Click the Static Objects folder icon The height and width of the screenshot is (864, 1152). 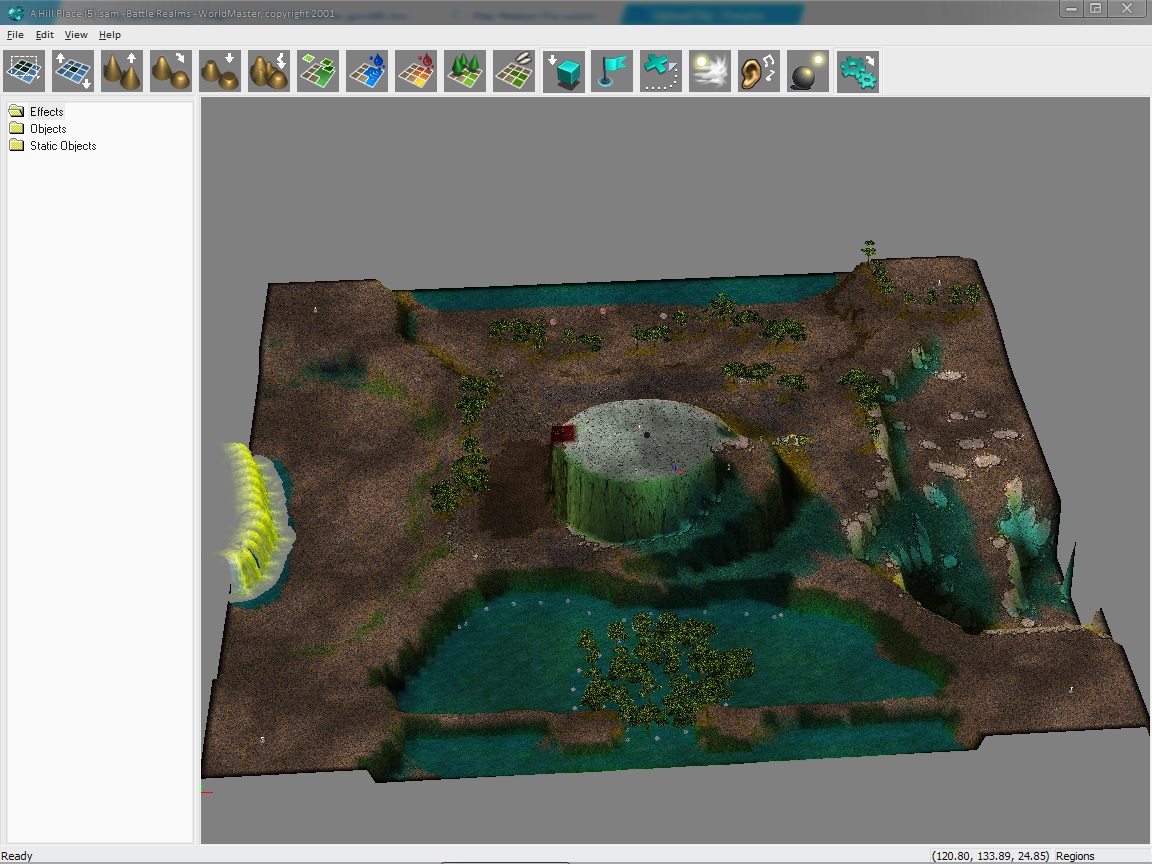point(16,145)
